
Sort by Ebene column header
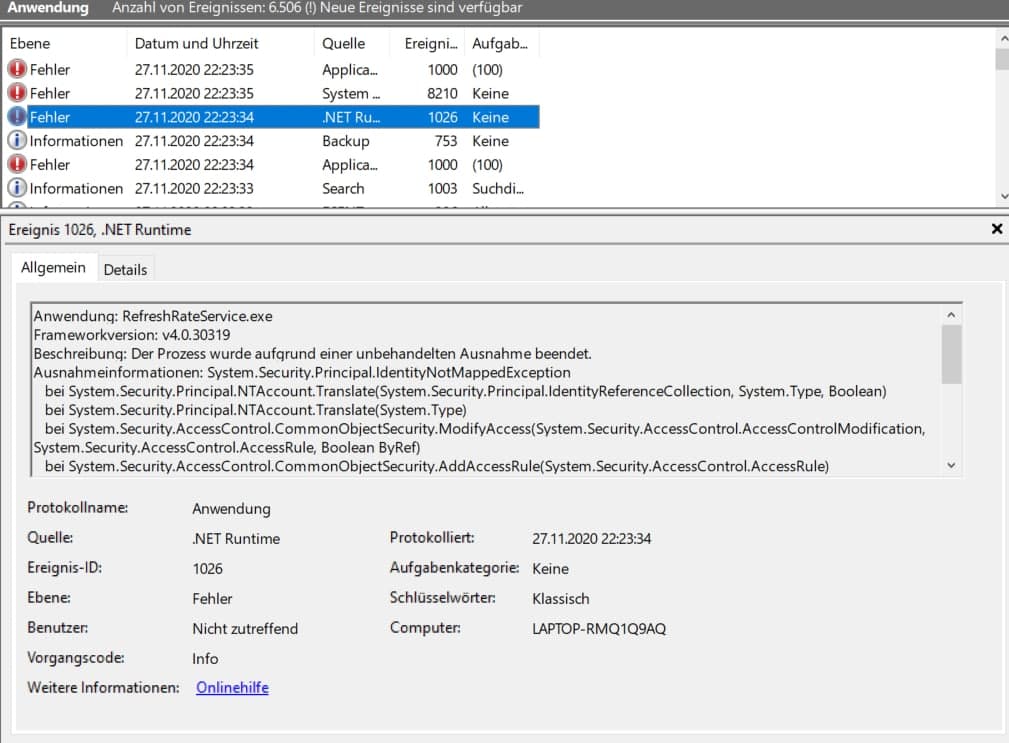point(64,43)
